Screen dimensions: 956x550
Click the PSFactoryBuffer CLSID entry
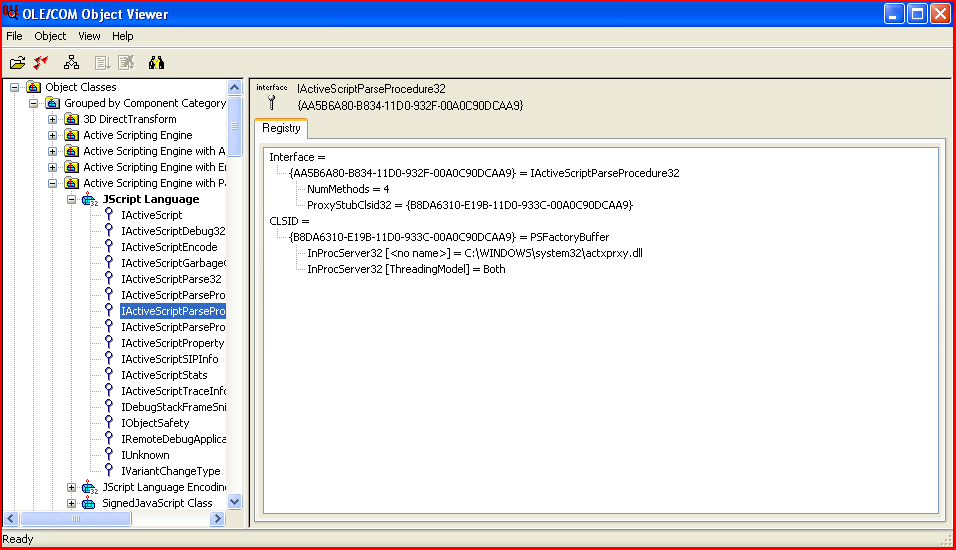pos(449,237)
